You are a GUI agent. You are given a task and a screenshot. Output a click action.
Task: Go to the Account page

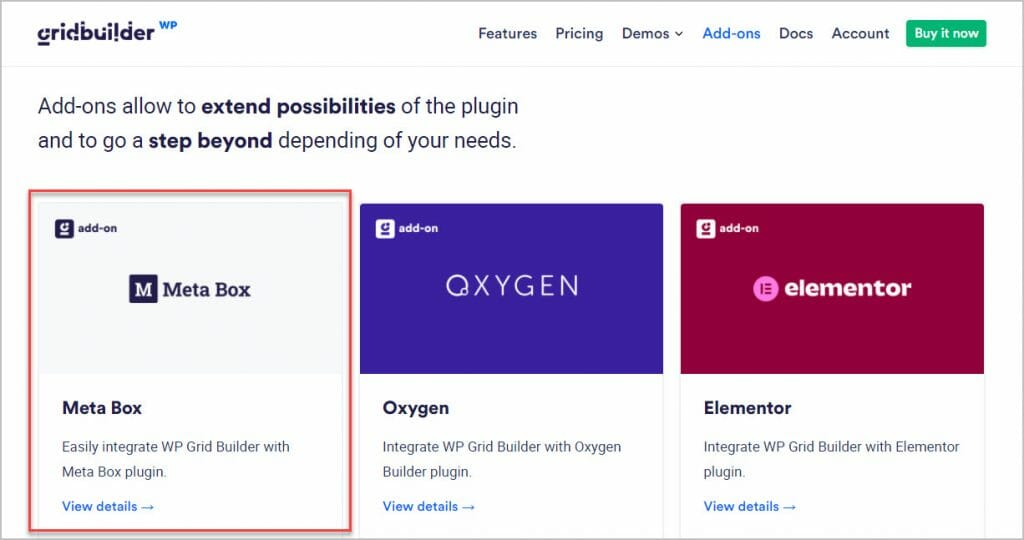click(x=860, y=33)
